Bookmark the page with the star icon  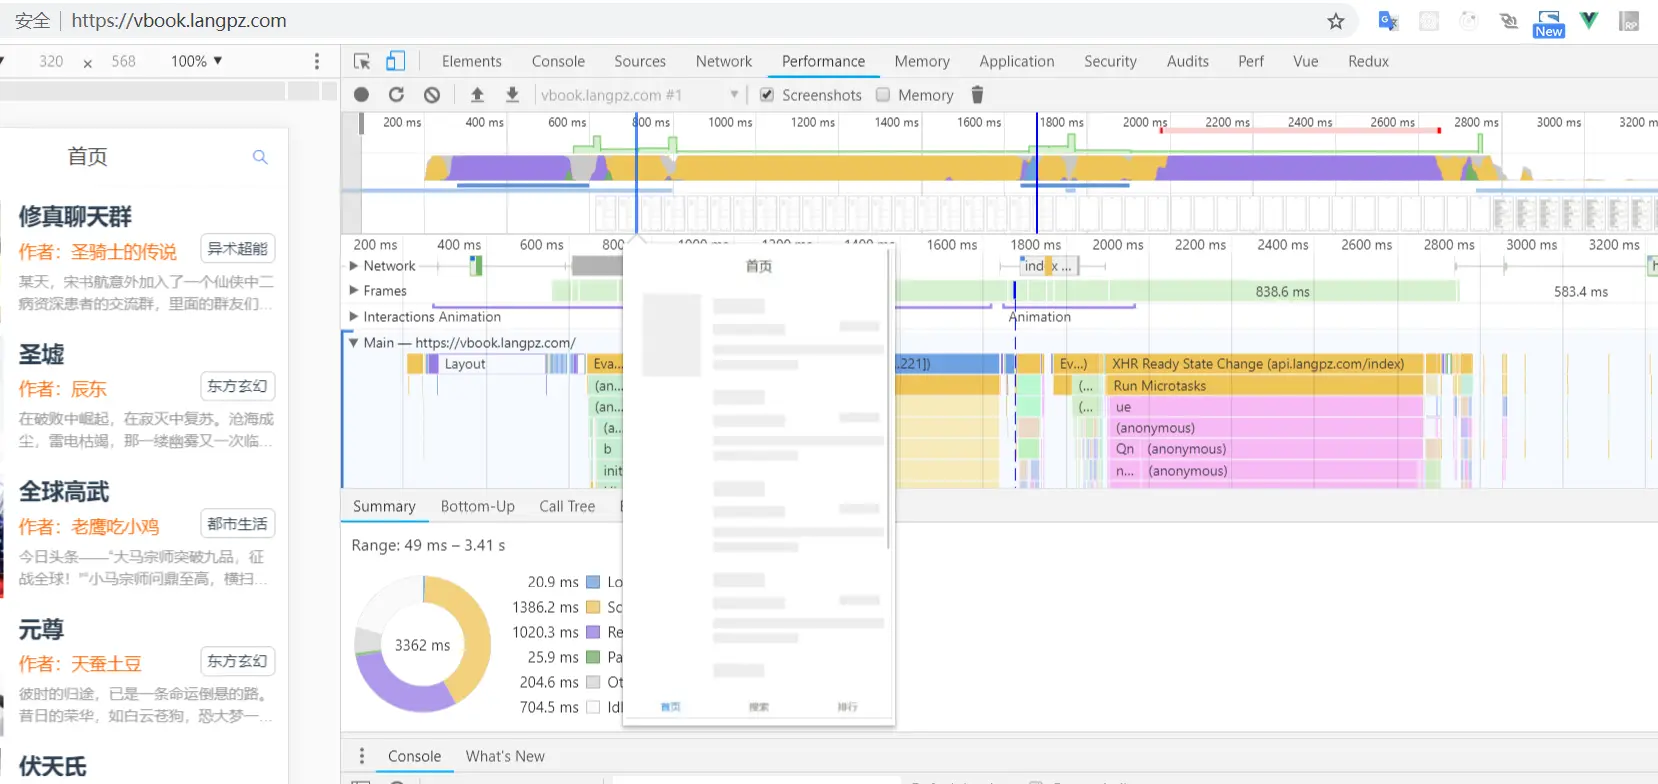pyautogui.click(x=1336, y=21)
